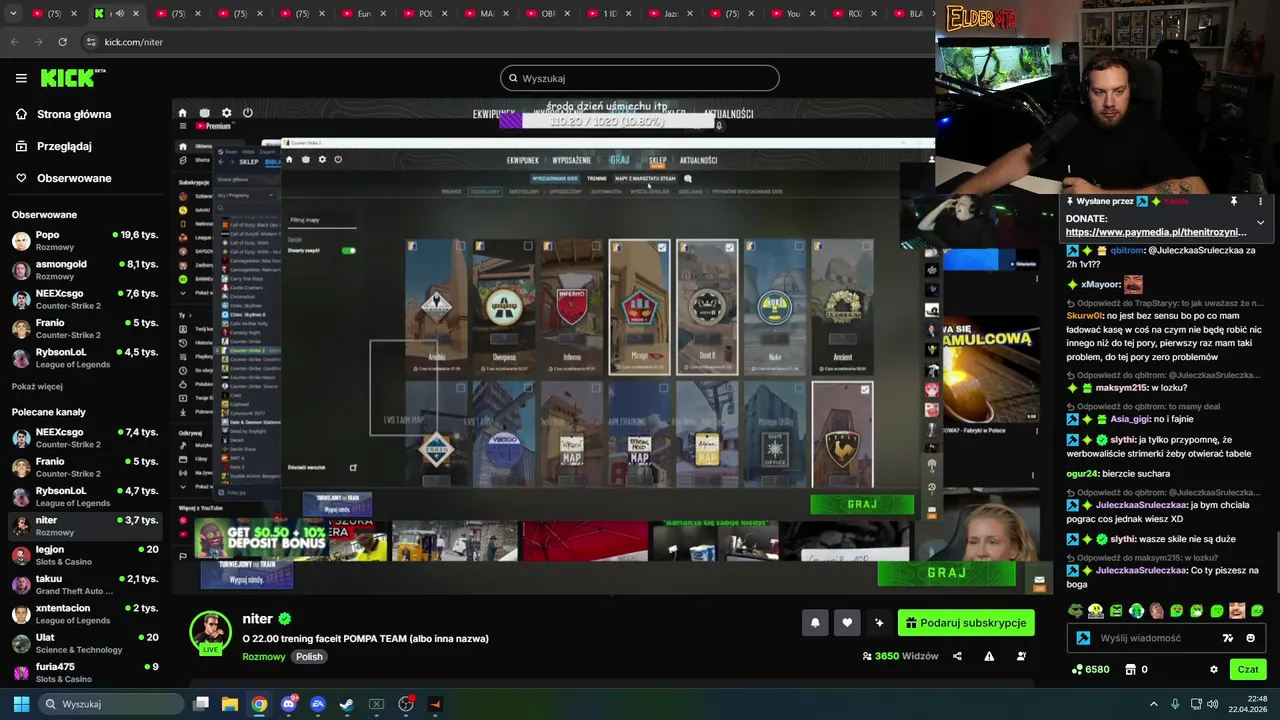Open the Rozmowy category link

click(264, 657)
